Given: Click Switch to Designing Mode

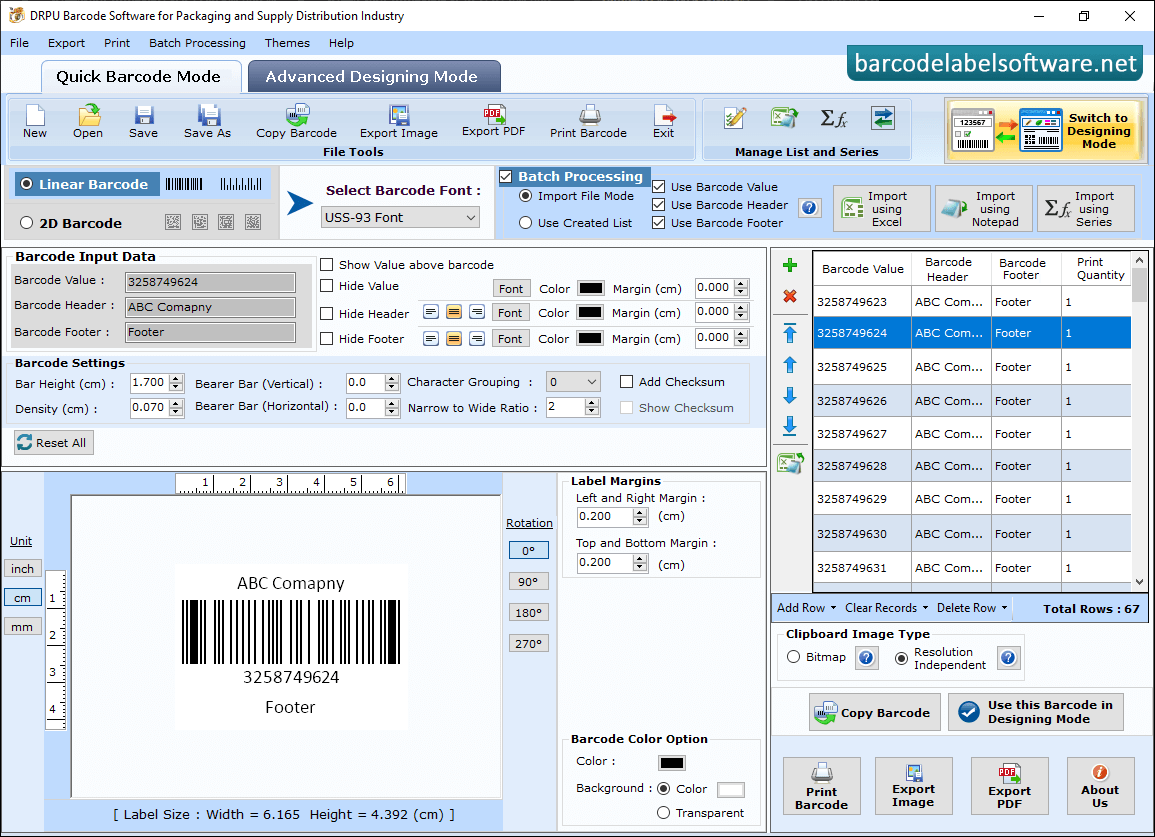Looking at the screenshot, I should point(1046,130).
